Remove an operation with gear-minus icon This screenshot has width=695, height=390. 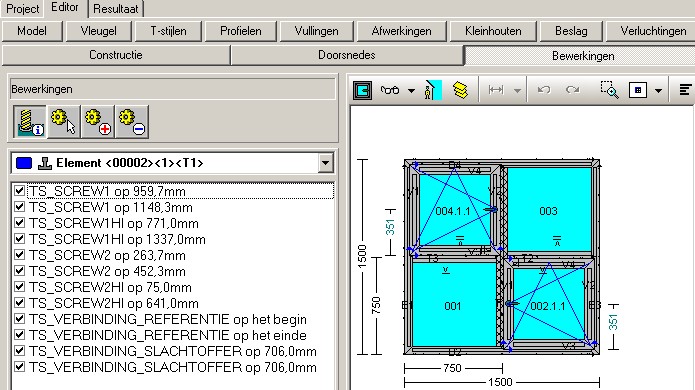click(132, 122)
